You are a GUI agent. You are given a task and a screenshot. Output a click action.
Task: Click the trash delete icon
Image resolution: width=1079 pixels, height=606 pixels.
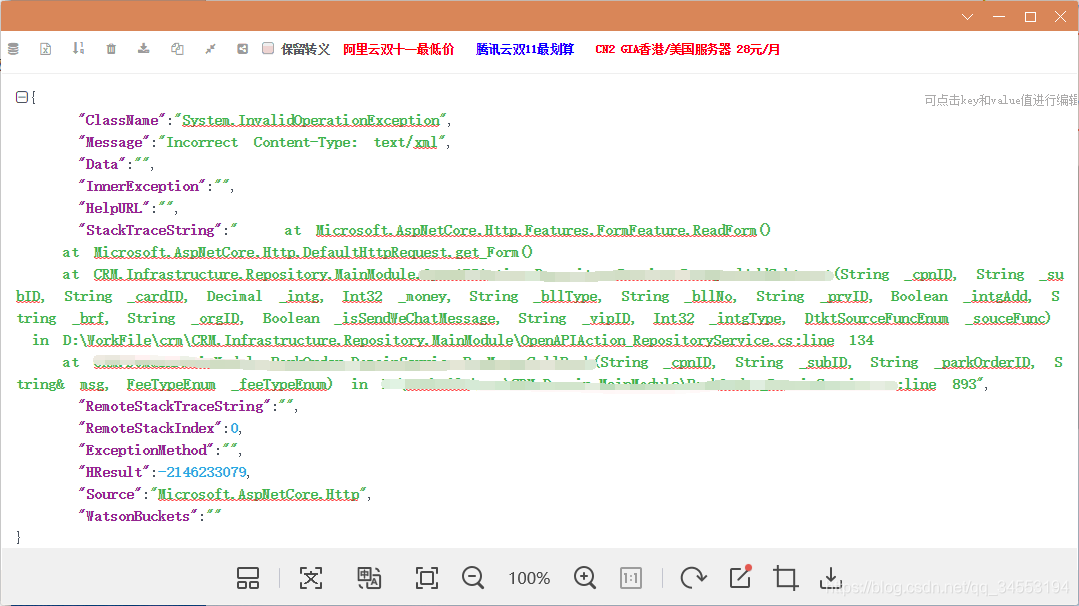111,49
